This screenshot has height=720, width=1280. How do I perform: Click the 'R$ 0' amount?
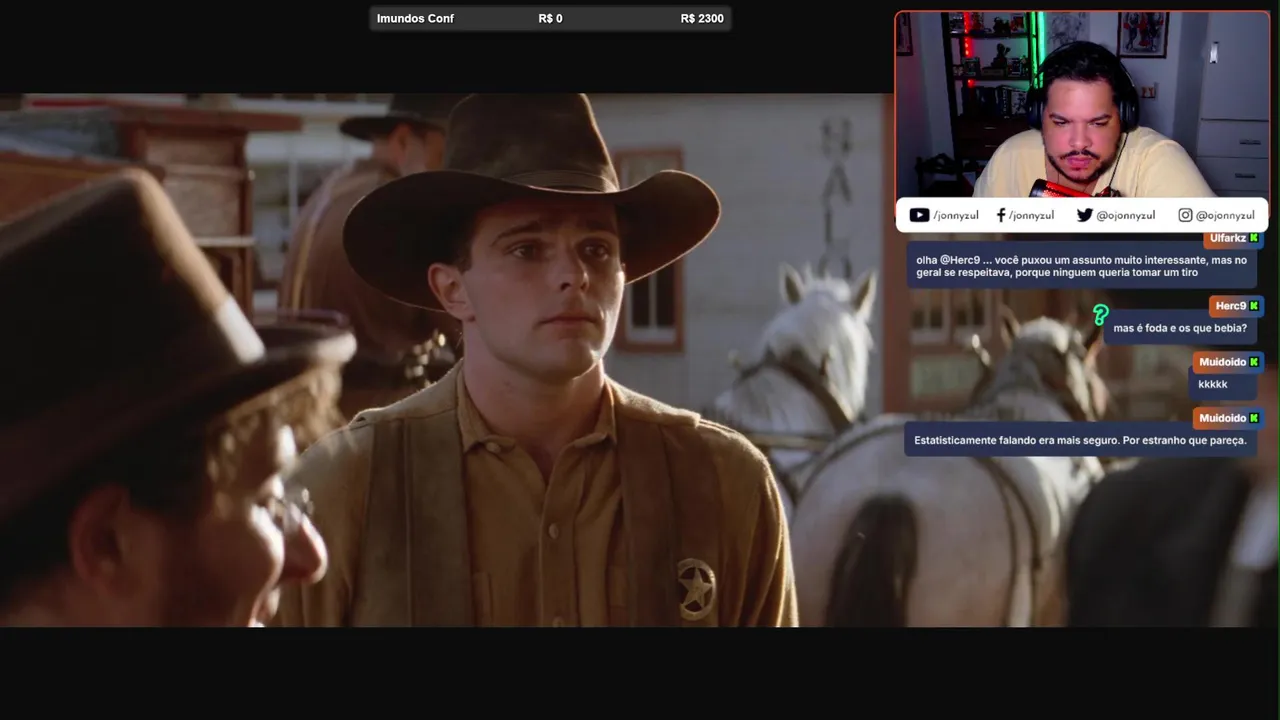pyautogui.click(x=550, y=19)
